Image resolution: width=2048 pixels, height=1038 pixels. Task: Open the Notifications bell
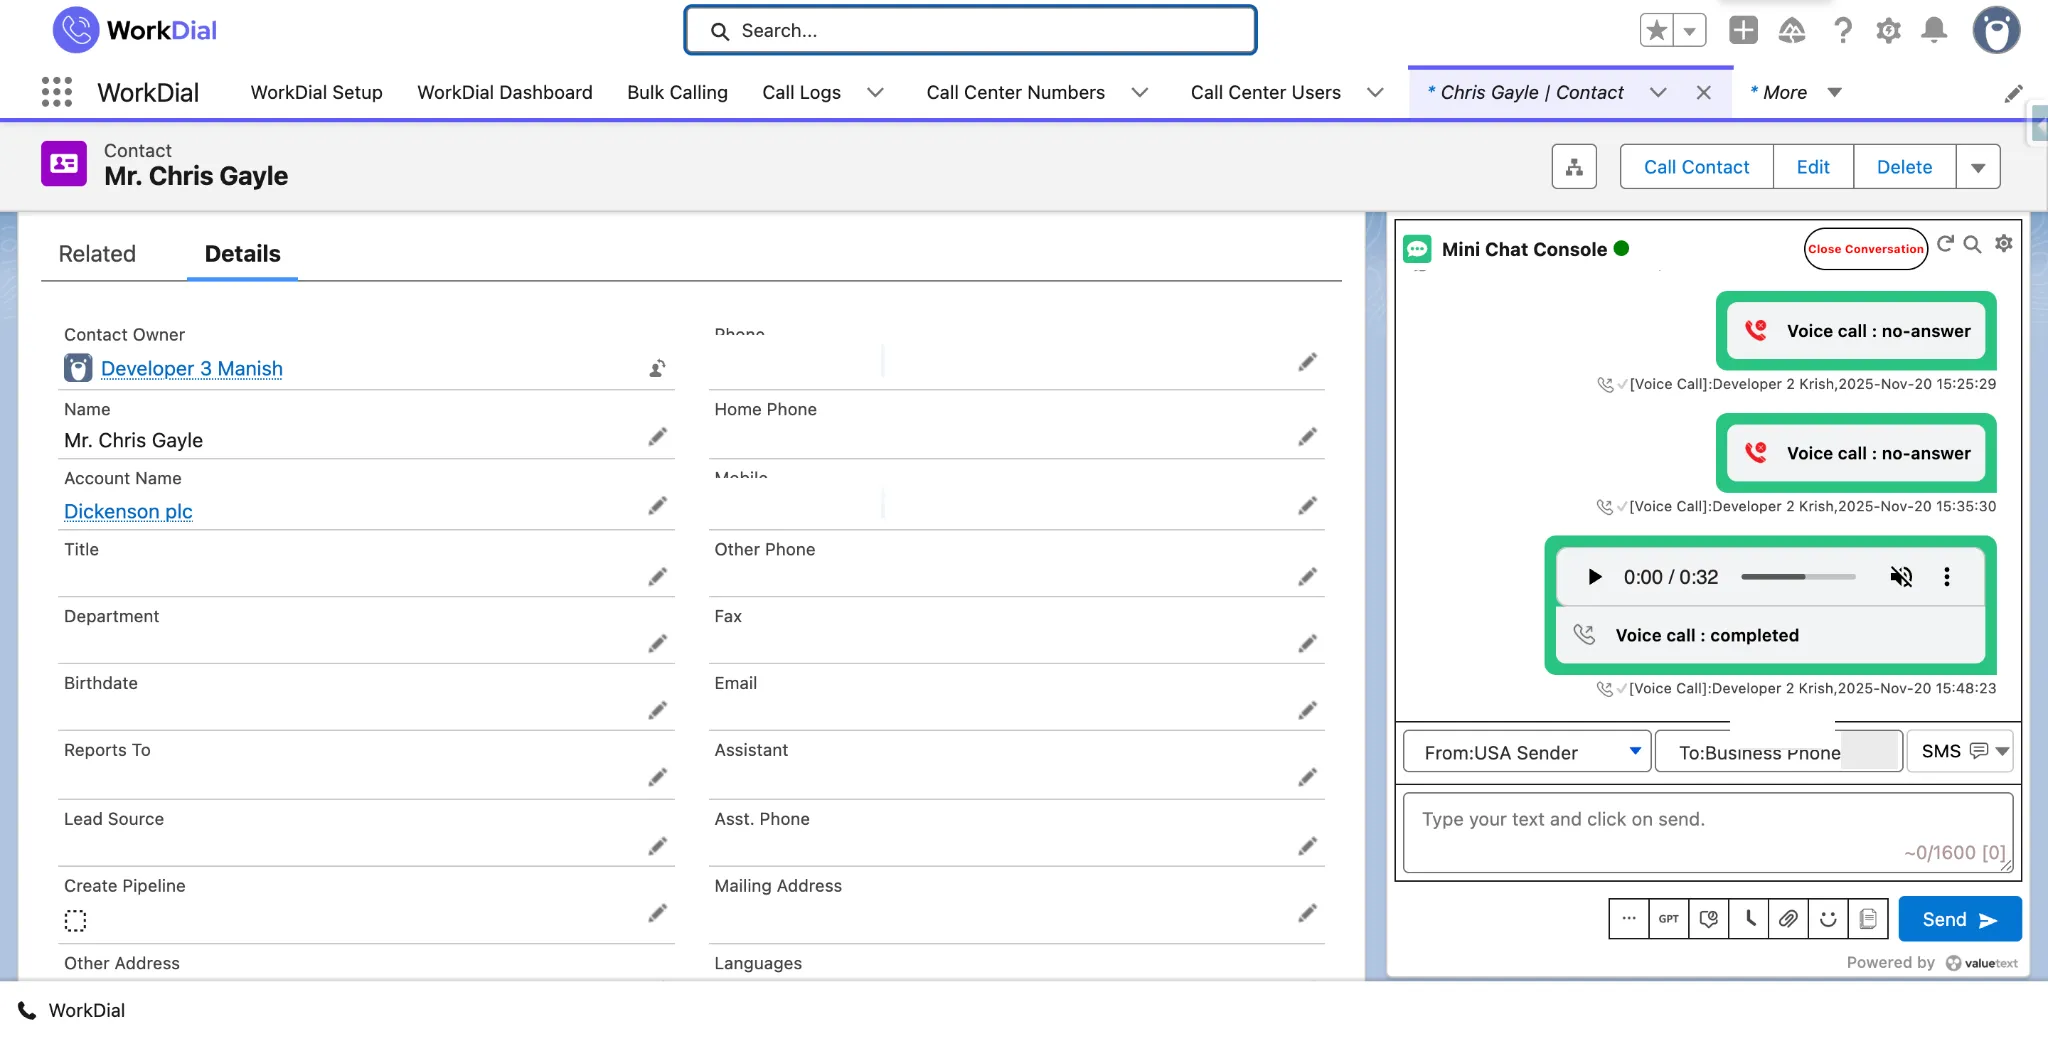click(x=1934, y=30)
